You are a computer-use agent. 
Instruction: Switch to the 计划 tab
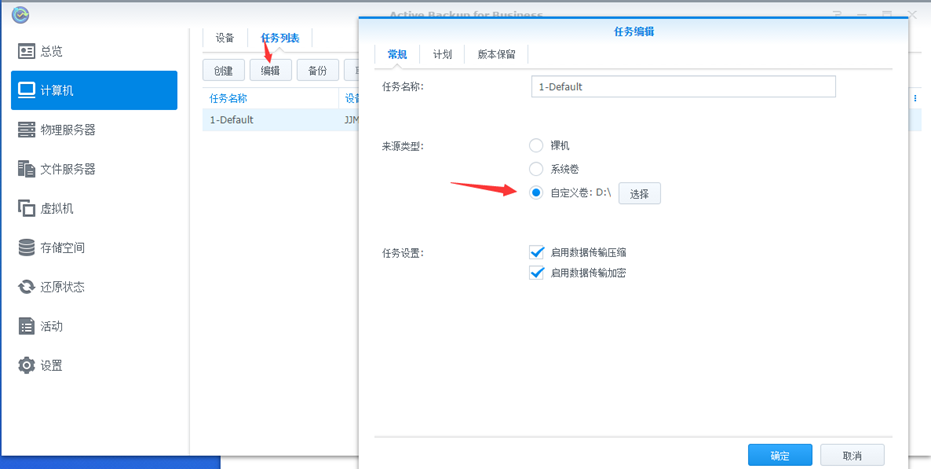442,54
